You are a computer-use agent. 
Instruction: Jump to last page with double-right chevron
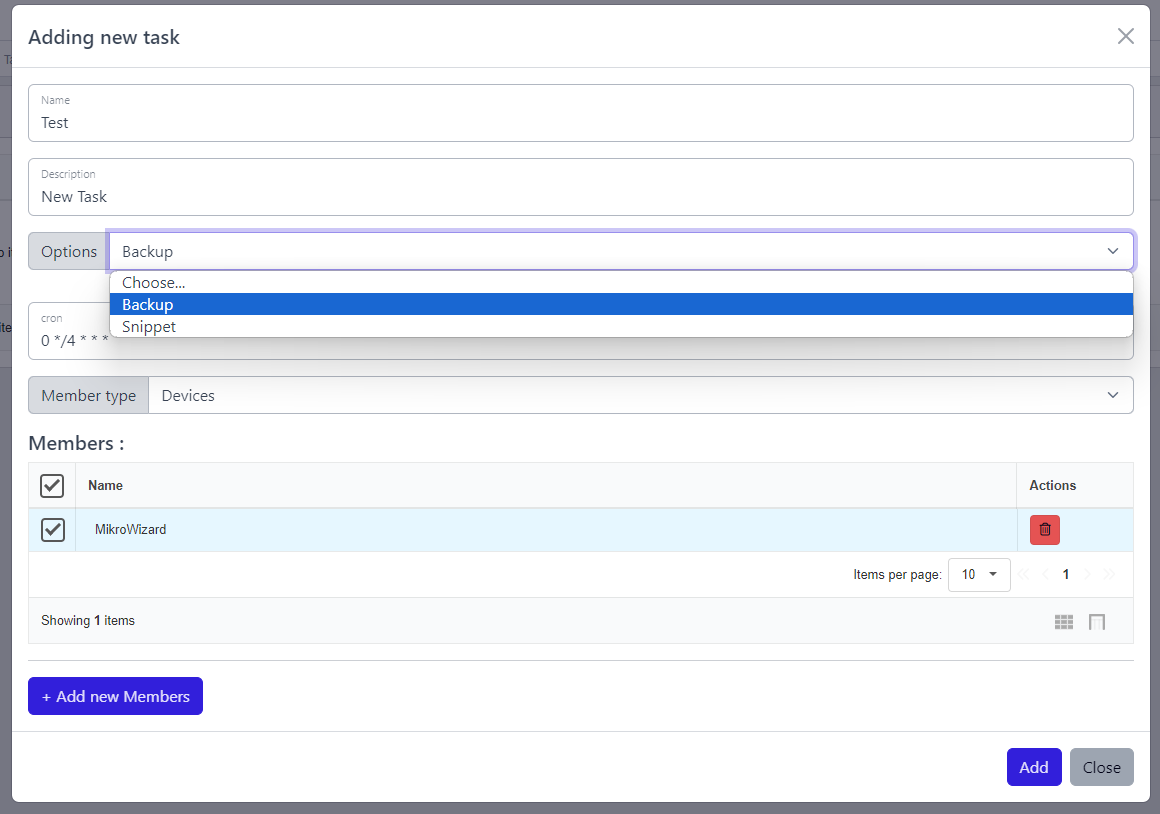(1108, 574)
